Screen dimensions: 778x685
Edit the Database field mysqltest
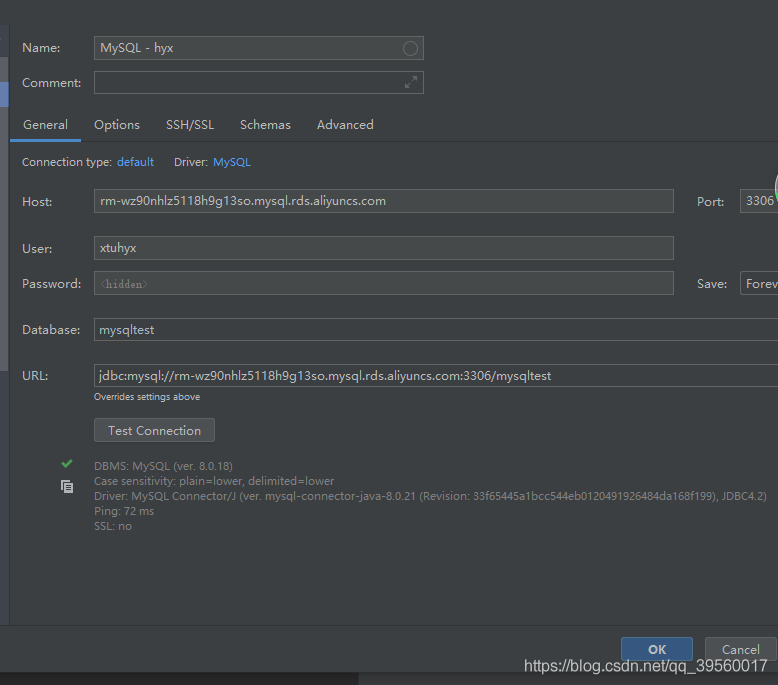[x=436, y=330]
